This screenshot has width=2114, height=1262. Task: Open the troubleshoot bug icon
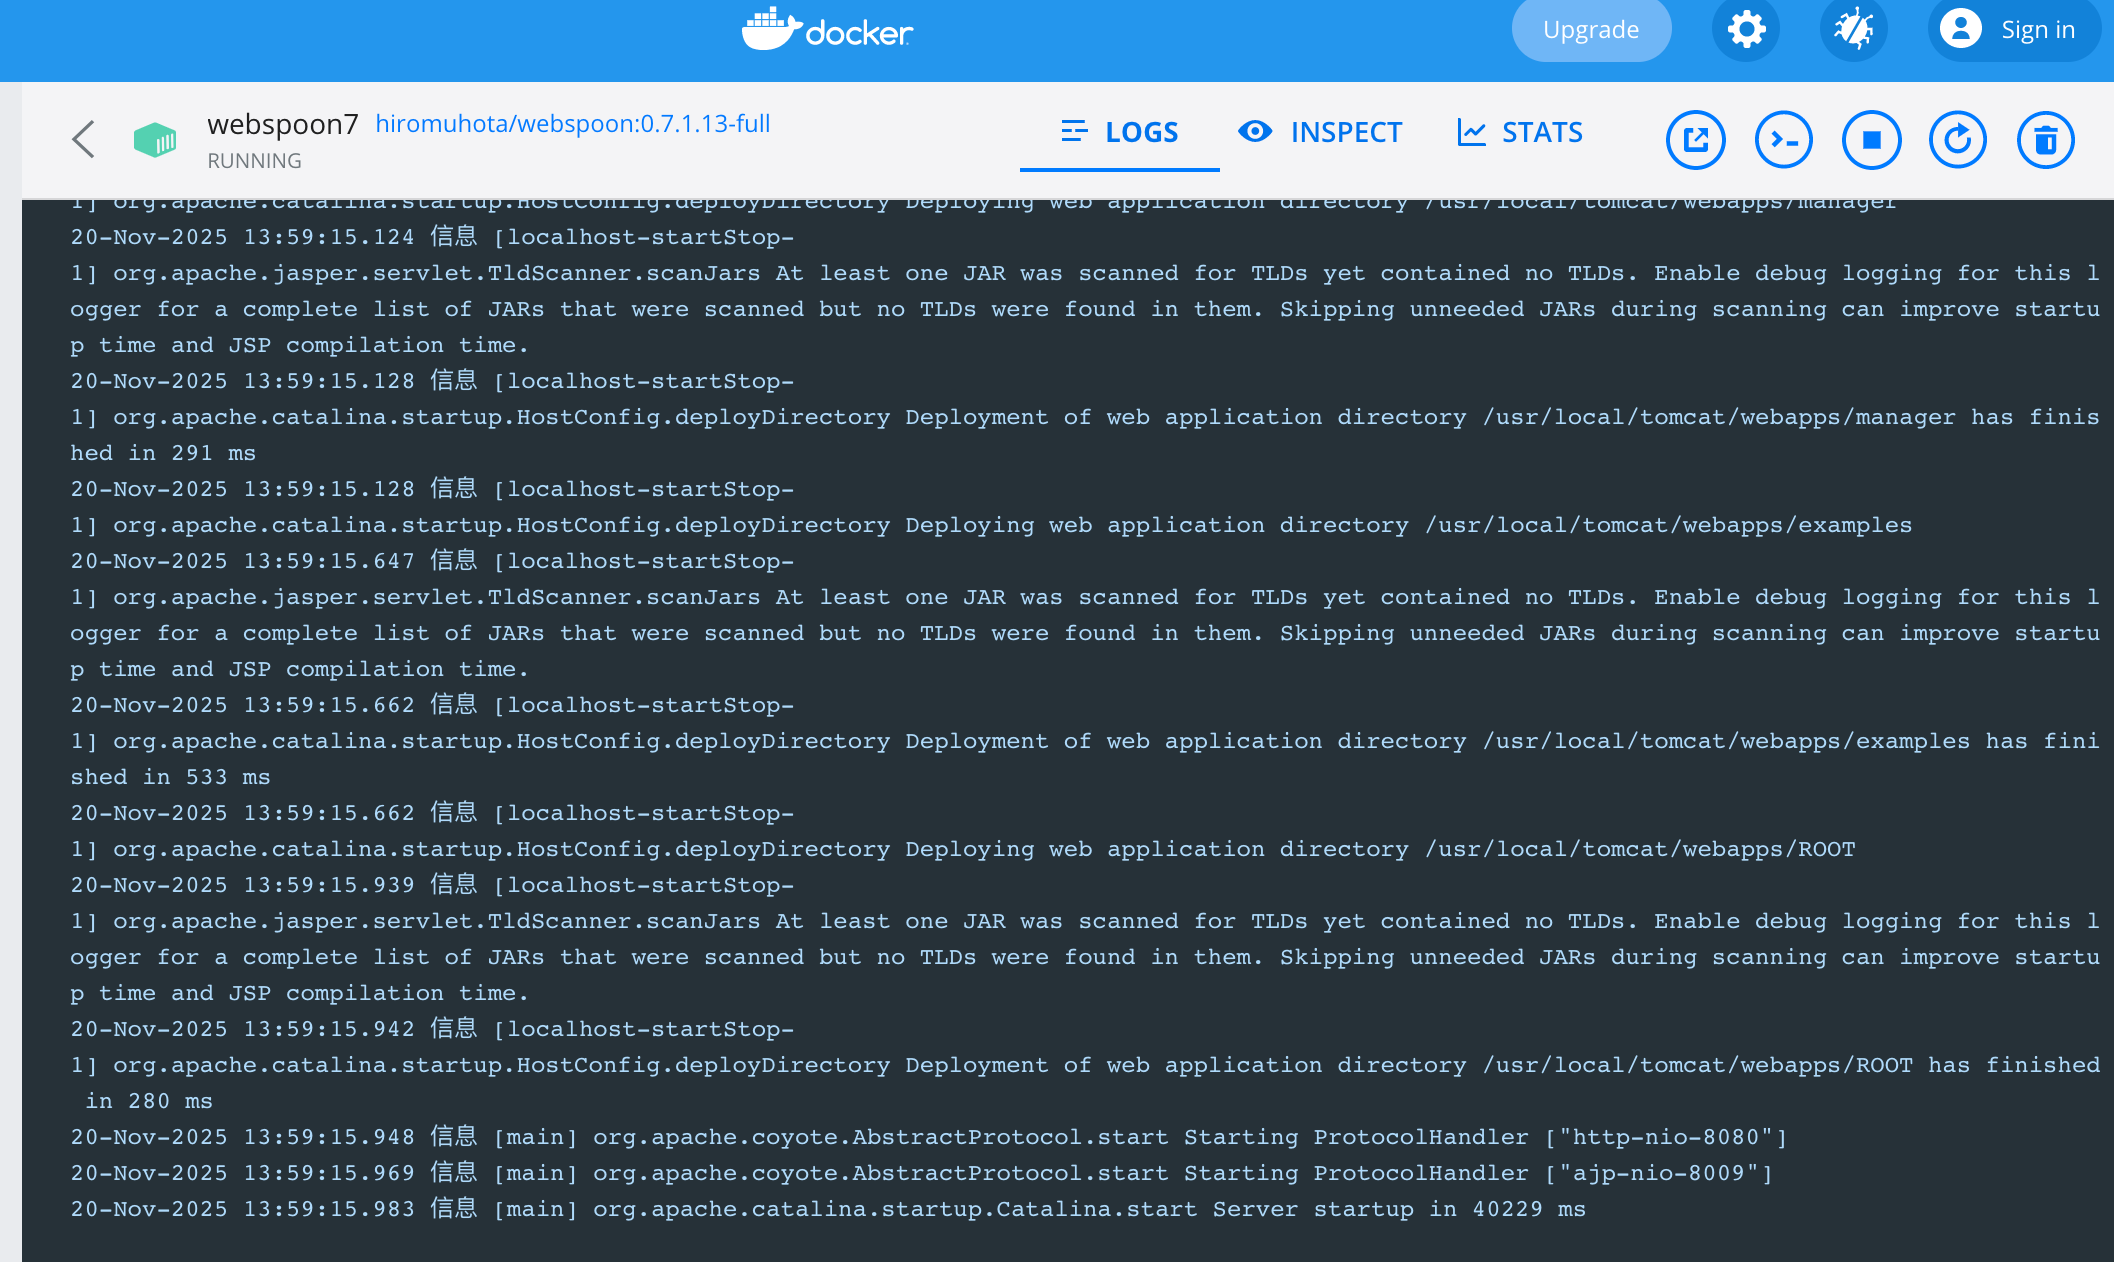pyautogui.click(x=1853, y=29)
